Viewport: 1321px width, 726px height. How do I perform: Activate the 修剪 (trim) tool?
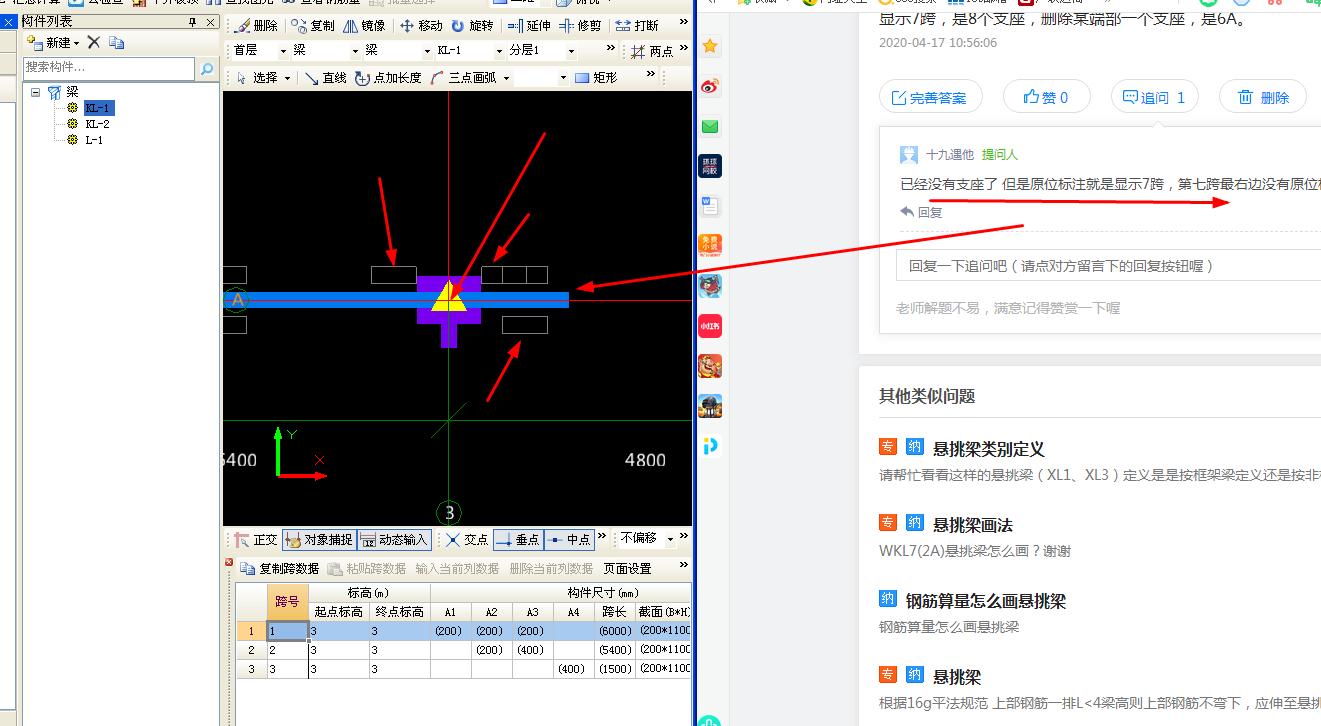pos(581,26)
